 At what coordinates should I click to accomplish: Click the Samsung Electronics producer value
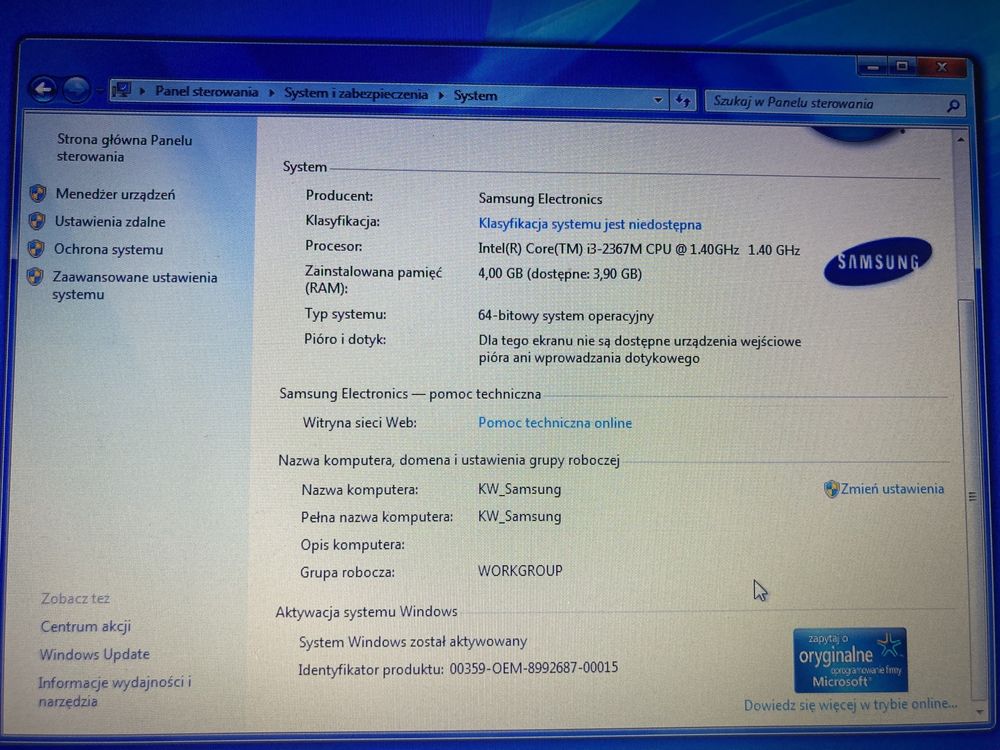540,198
